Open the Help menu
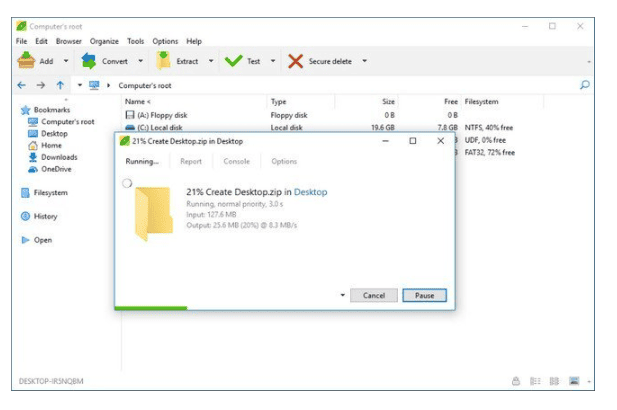The height and width of the screenshot is (410, 617). (194, 41)
